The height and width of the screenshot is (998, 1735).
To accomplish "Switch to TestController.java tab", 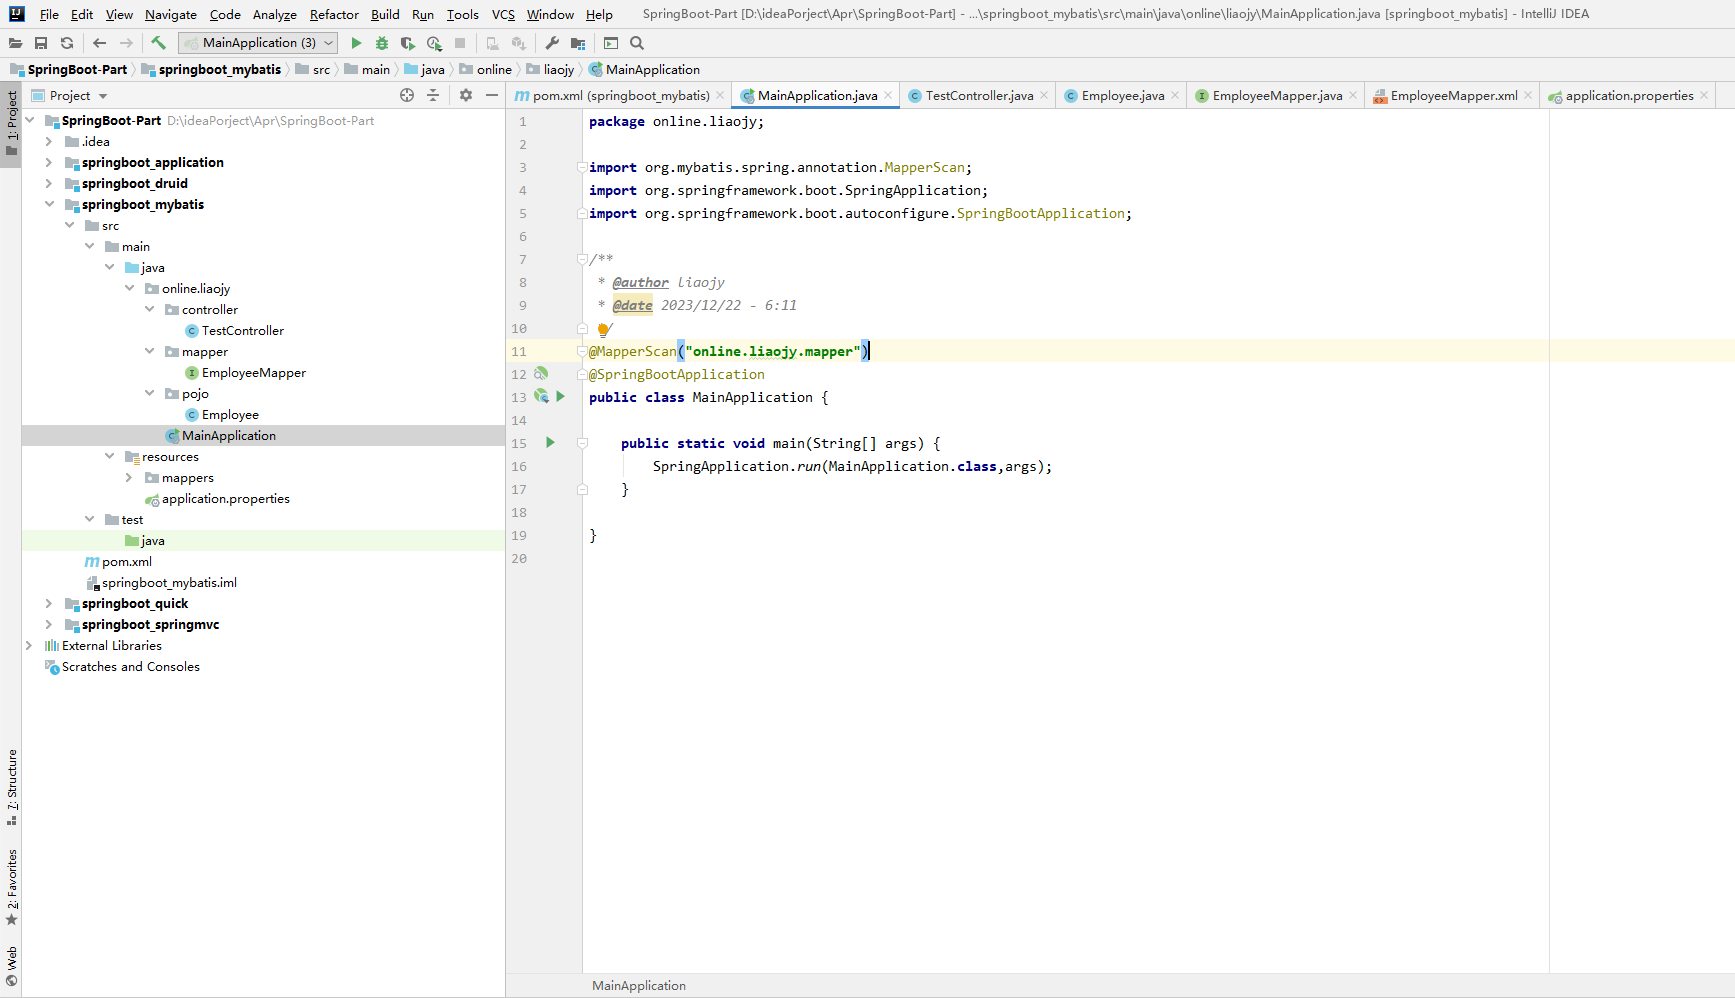I will tap(979, 96).
